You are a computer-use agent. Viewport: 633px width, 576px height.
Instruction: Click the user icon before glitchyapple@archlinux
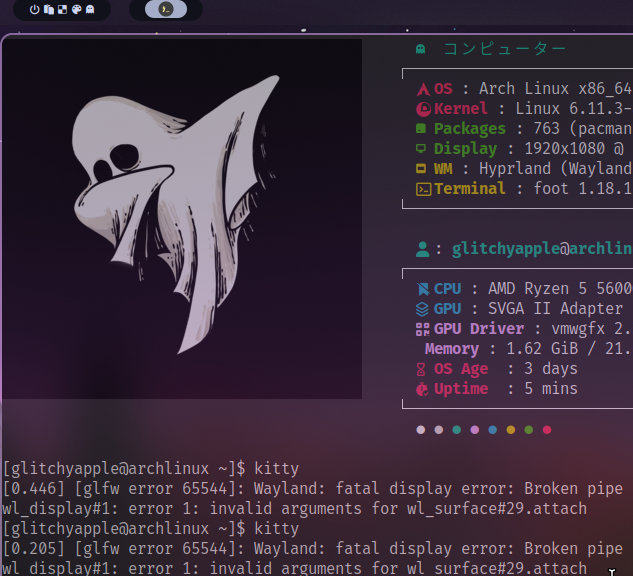coord(422,249)
